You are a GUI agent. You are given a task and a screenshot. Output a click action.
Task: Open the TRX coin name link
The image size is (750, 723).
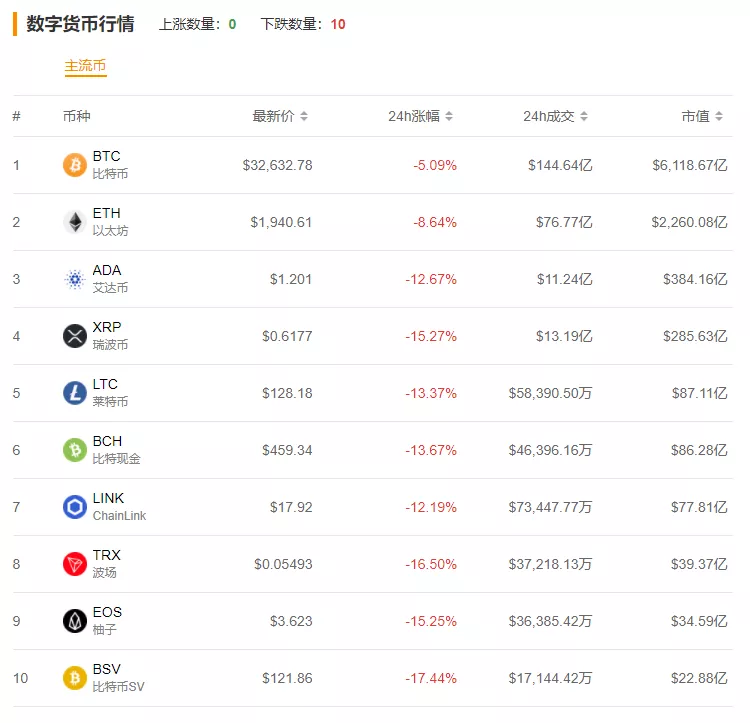(x=107, y=555)
